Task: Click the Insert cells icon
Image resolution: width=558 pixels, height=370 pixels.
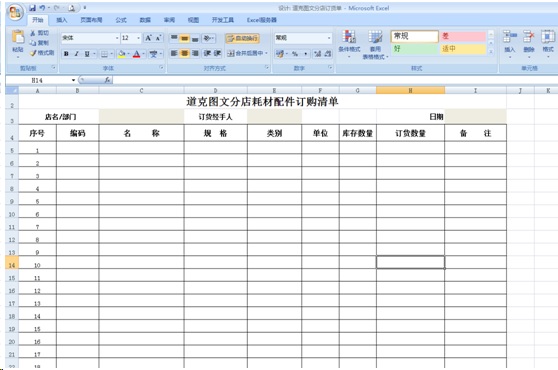Action: pyautogui.click(x=510, y=37)
